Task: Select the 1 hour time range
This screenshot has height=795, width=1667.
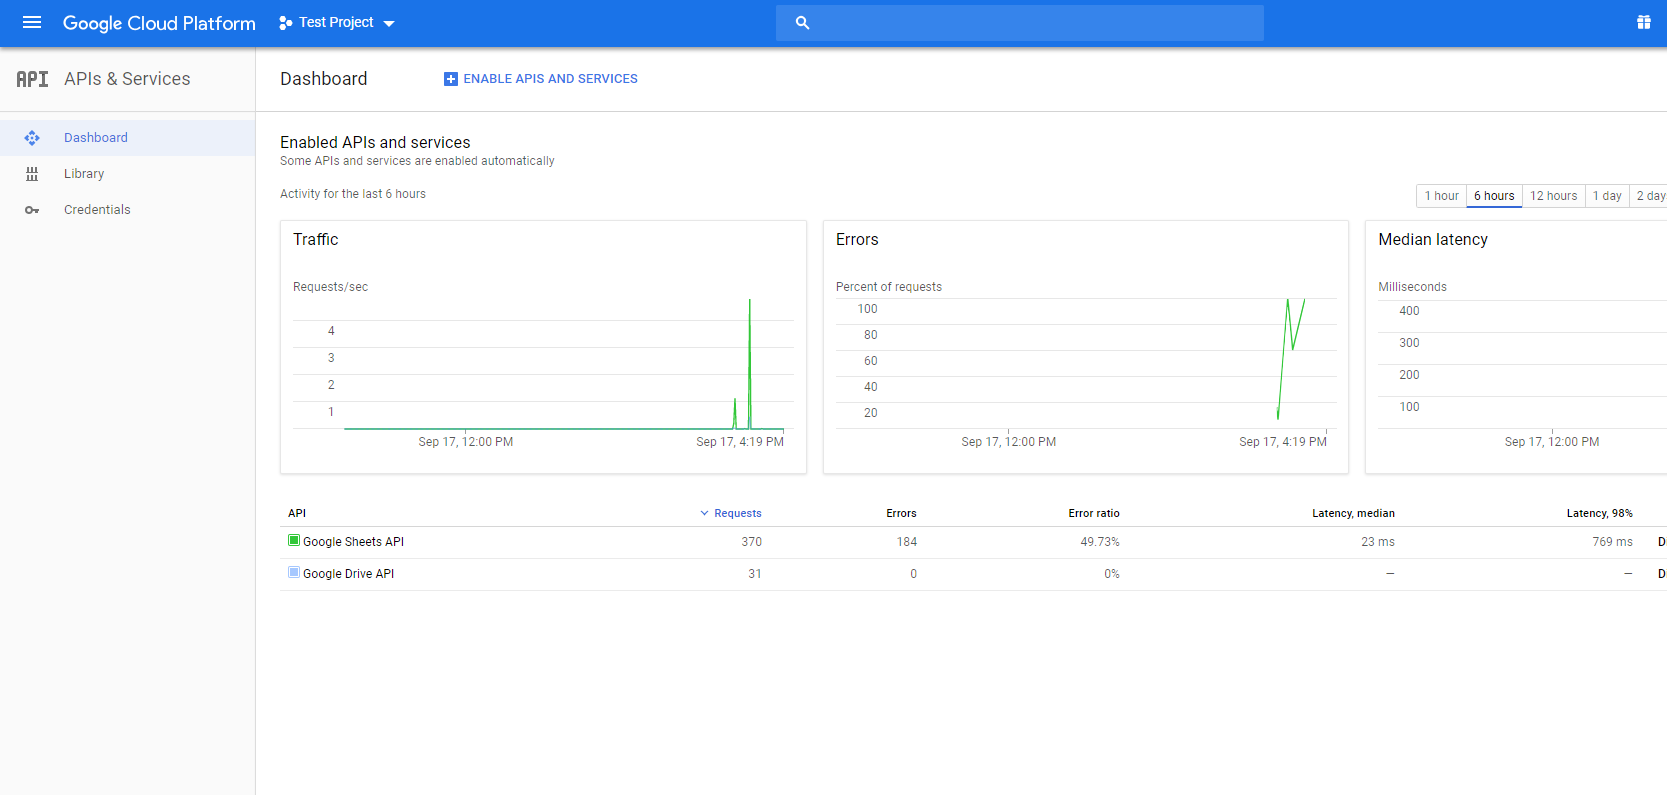Action: point(1441,196)
